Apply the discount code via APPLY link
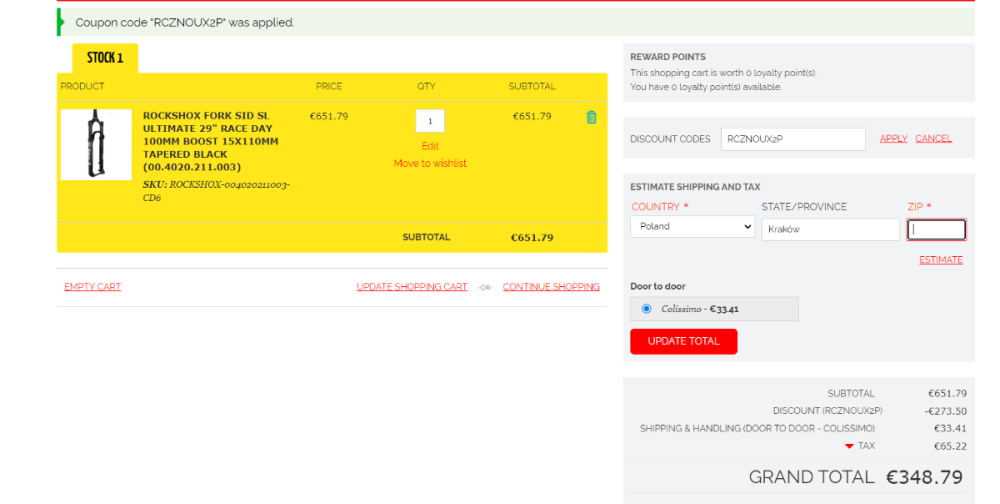The width and height of the screenshot is (1000, 504). click(893, 138)
